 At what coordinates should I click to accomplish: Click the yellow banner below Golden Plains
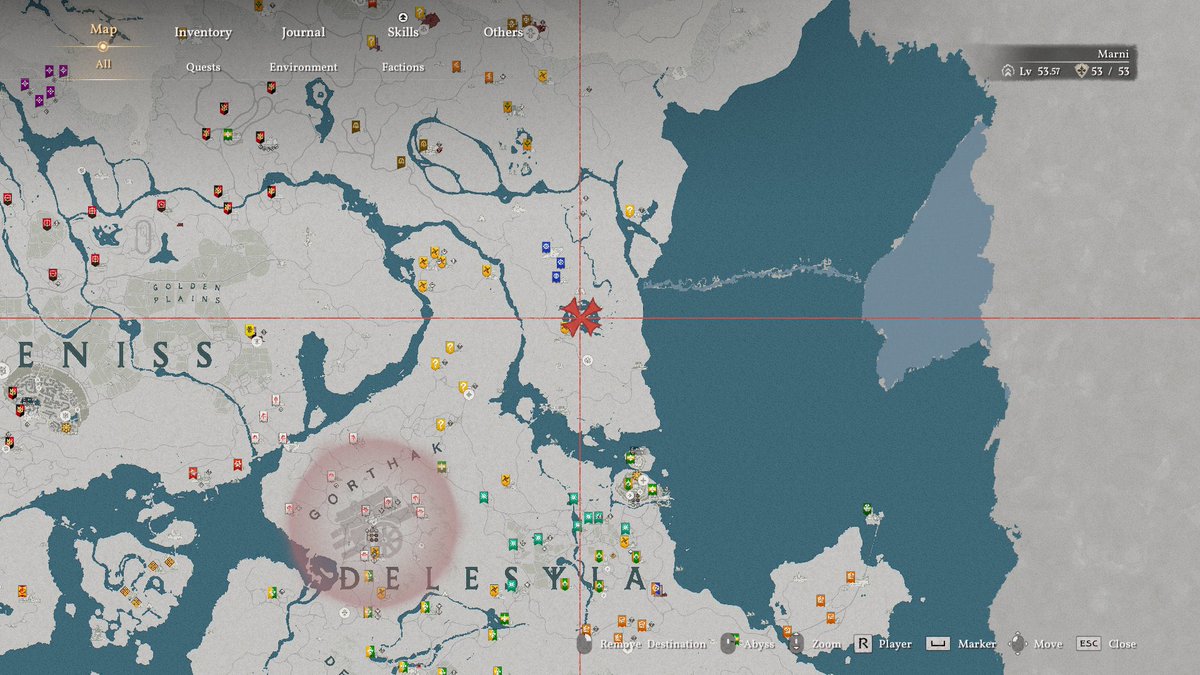[x=250, y=330]
